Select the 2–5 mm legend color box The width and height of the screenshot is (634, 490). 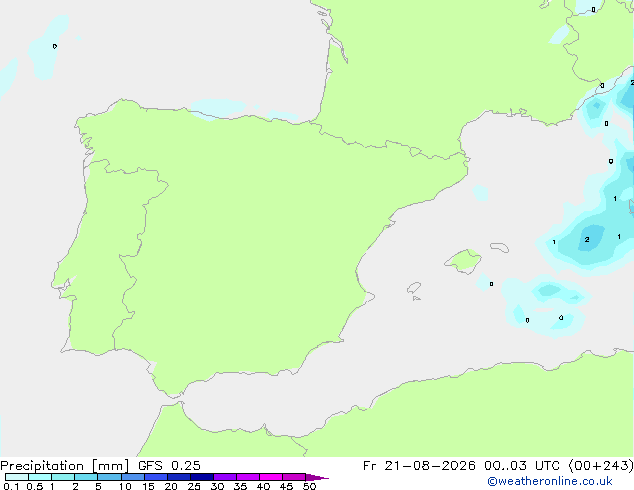(x=86, y=477)
